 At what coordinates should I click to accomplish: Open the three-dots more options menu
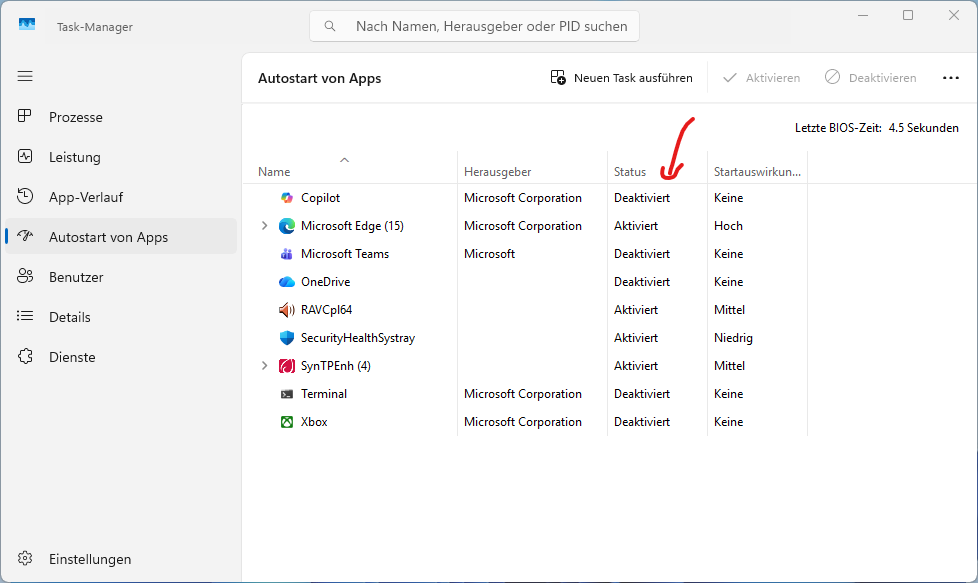950,78
